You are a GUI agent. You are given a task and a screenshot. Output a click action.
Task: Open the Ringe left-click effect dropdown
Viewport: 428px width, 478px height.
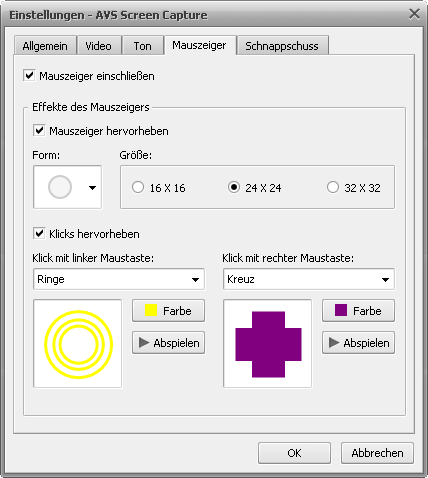point(119,279)
